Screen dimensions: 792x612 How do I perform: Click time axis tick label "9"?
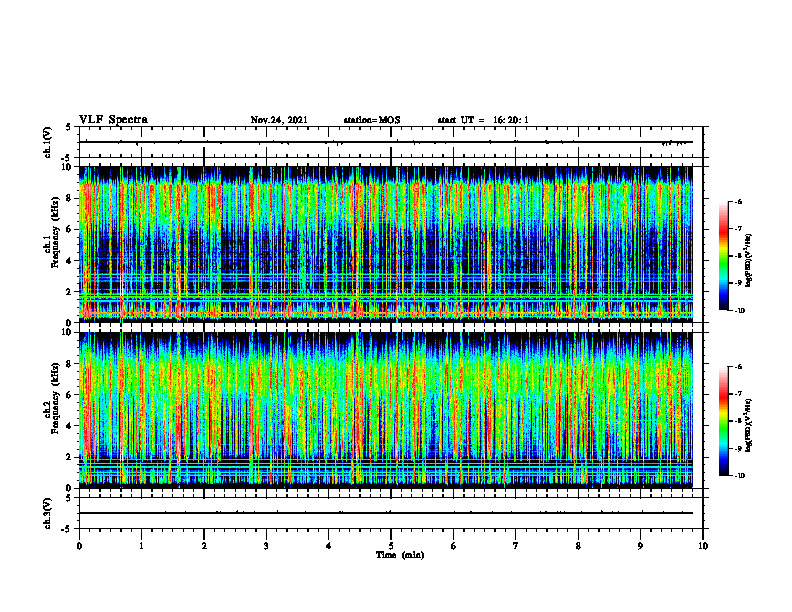[x=640, y=546]
